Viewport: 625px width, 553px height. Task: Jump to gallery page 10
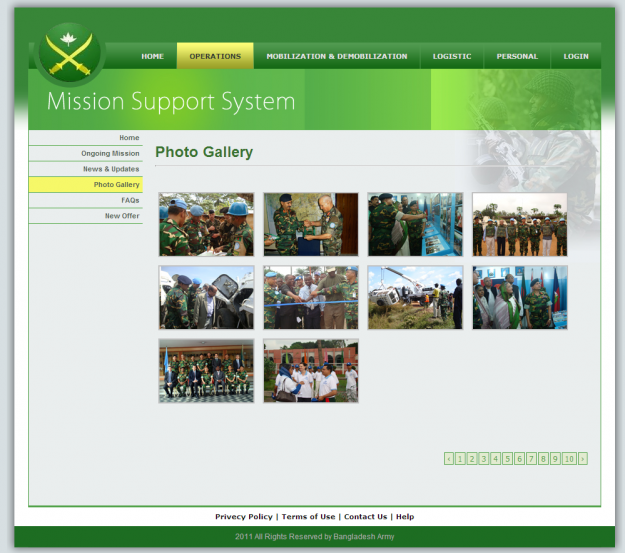point(569,459)
